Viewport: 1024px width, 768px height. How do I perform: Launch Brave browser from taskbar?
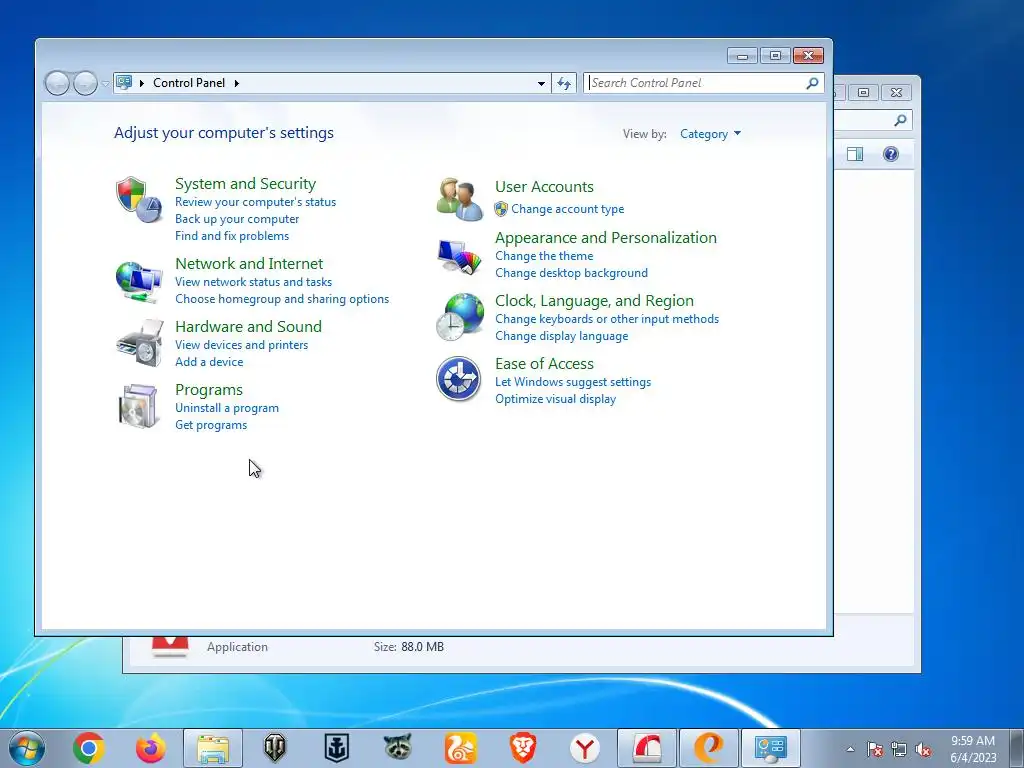point(522,748)
